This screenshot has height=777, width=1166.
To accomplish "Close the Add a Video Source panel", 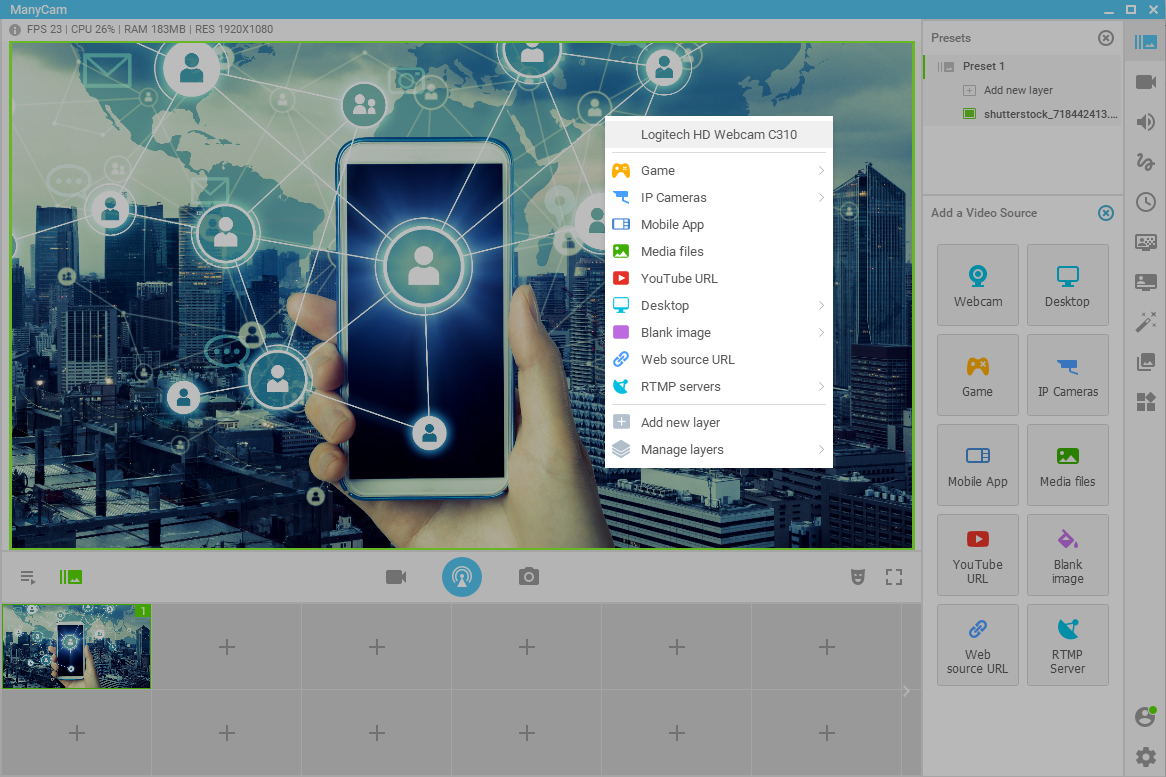I will coord(1106,213).
